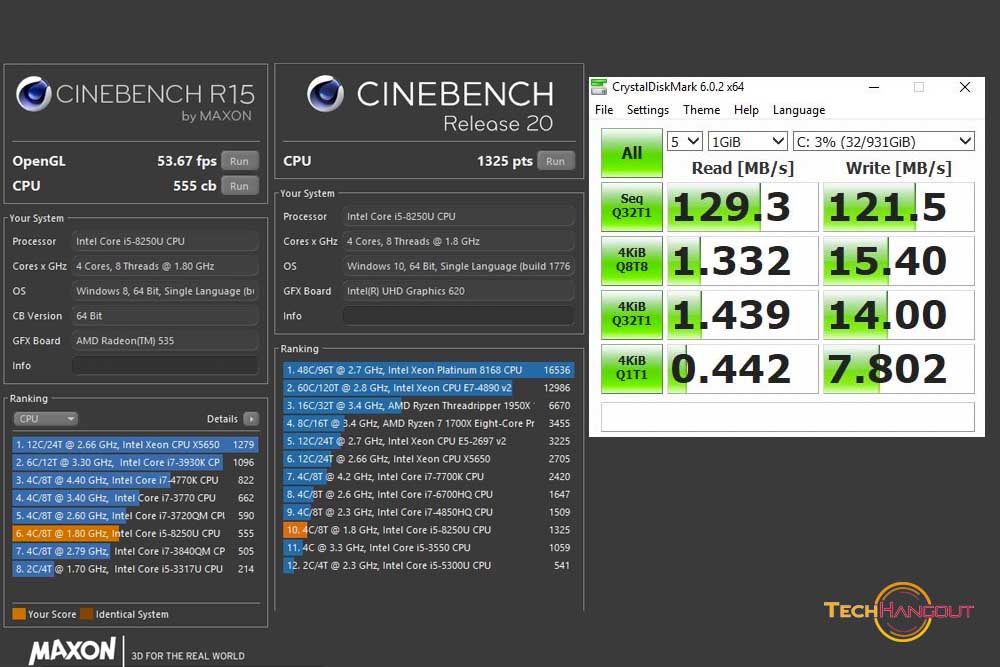This screenshot has height=667, width=1000.
Task: Select R15 ranking row Intel Core i7-3720QM
Action: pyautogui.click(x=135, y=516)
